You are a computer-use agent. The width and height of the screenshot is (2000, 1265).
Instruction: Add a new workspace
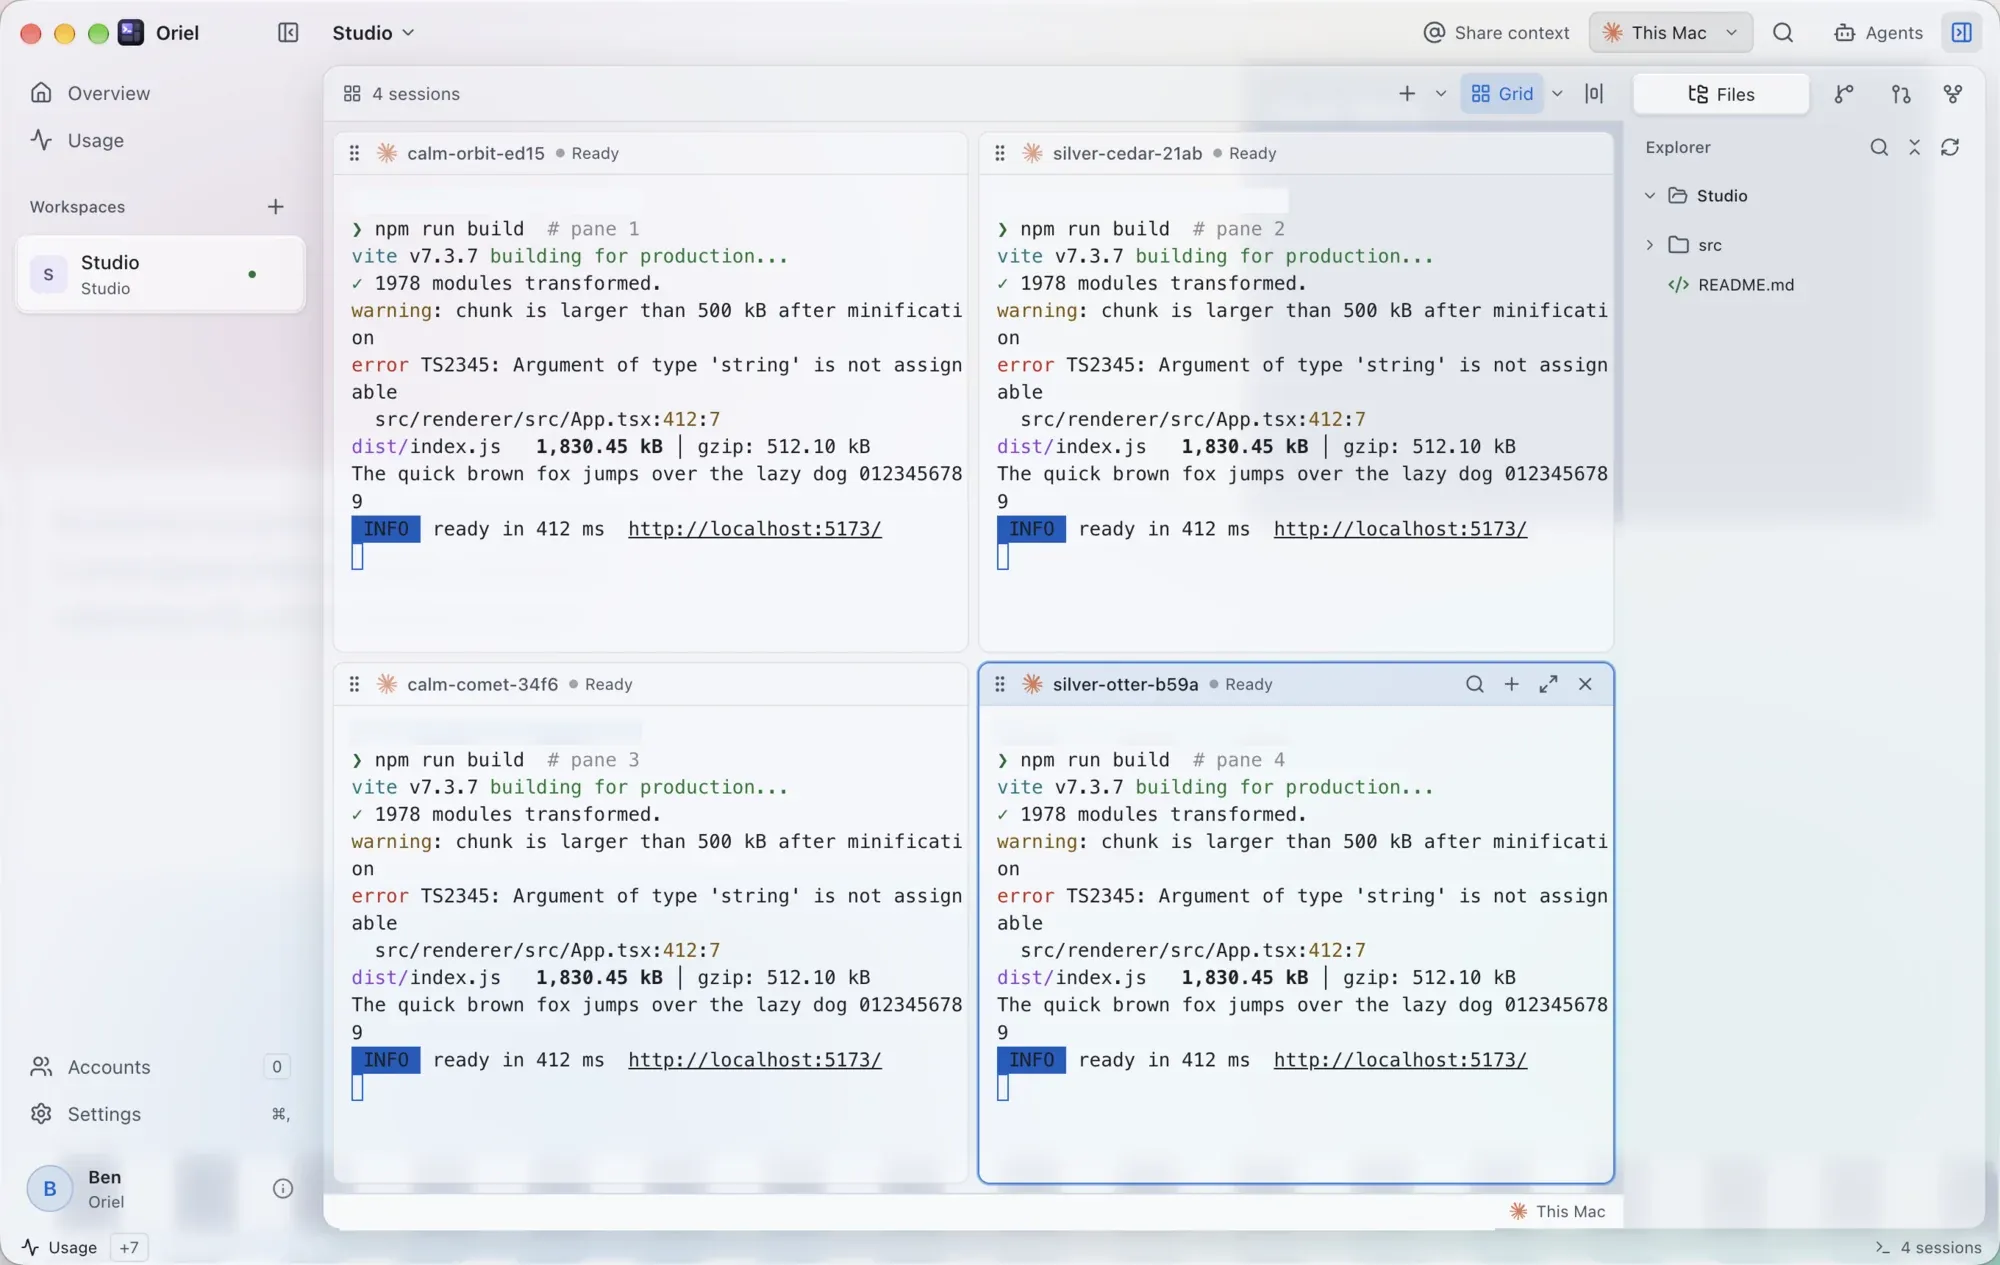tap(275, 207)
